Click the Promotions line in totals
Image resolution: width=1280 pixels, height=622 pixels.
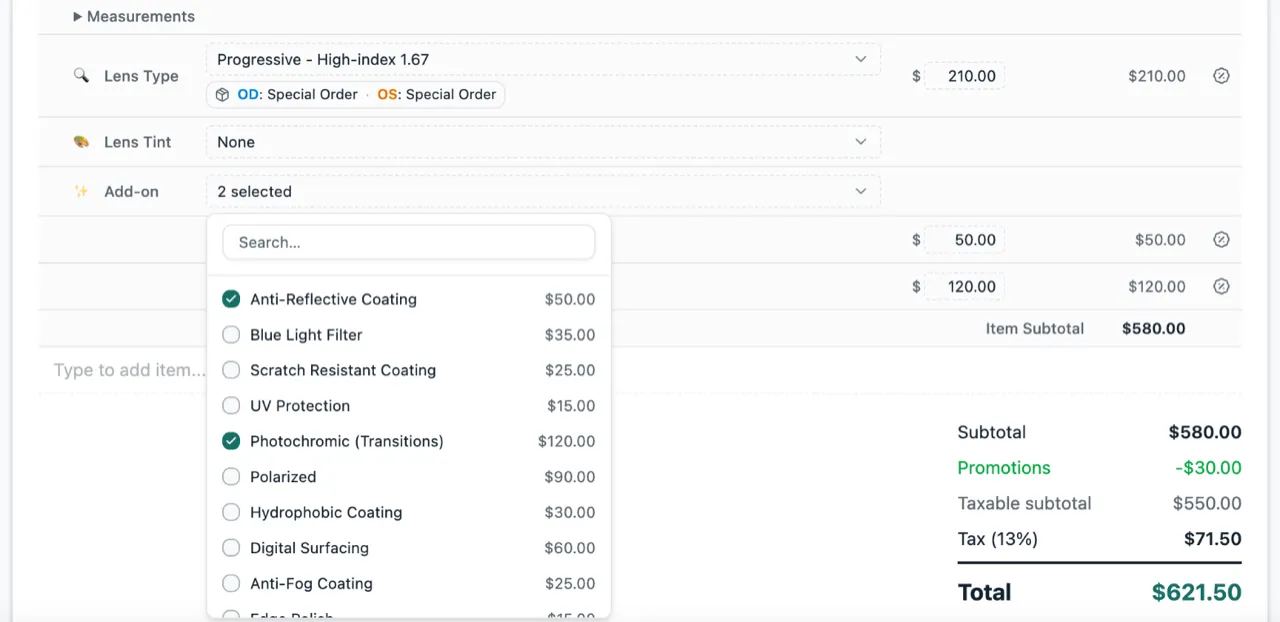coord(1099,468)
